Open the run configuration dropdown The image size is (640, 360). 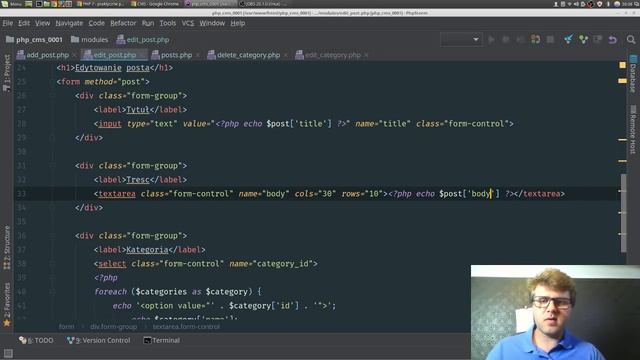[462, 40]
